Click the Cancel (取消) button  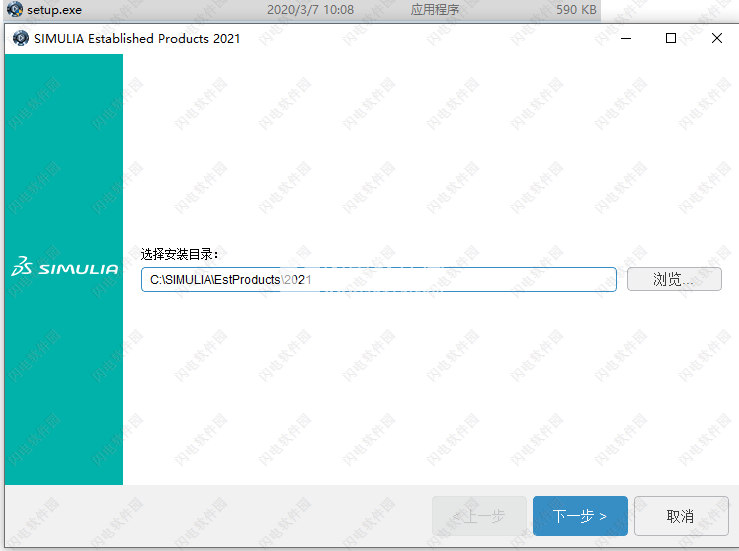pos(681,516)
